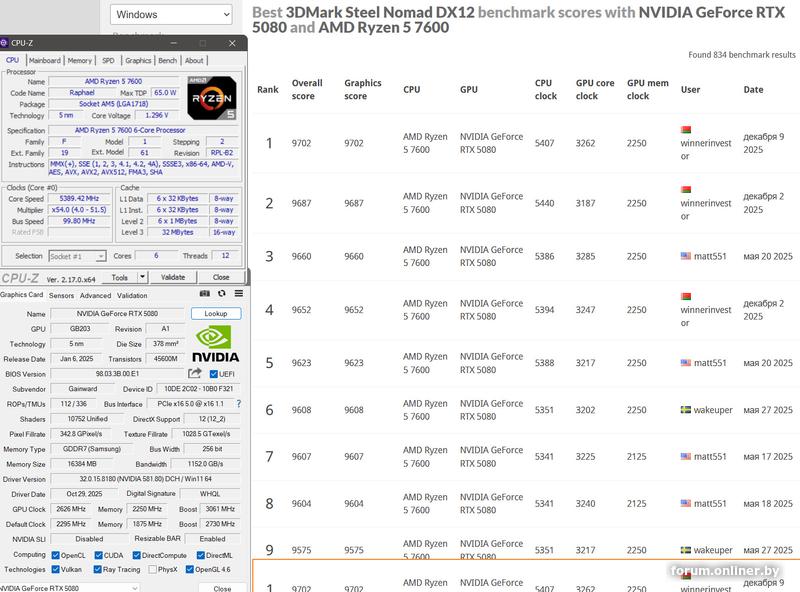Click the NVIDIA logo in GPU-Z
Viewport: 800px width, 592px height.
(x=215, y=344)
